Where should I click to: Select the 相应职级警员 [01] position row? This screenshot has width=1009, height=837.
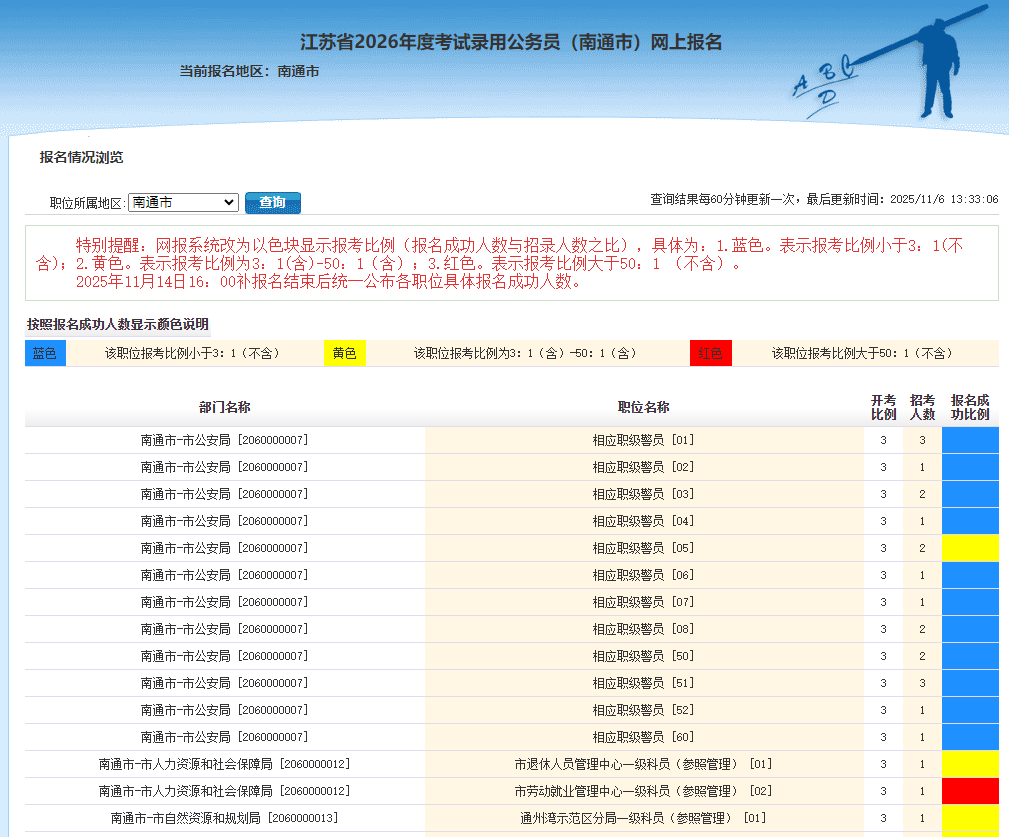[645, 439]
